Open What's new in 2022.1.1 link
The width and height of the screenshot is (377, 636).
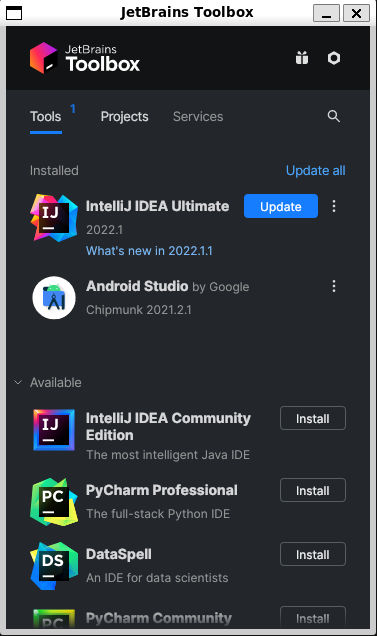(149, 251)
